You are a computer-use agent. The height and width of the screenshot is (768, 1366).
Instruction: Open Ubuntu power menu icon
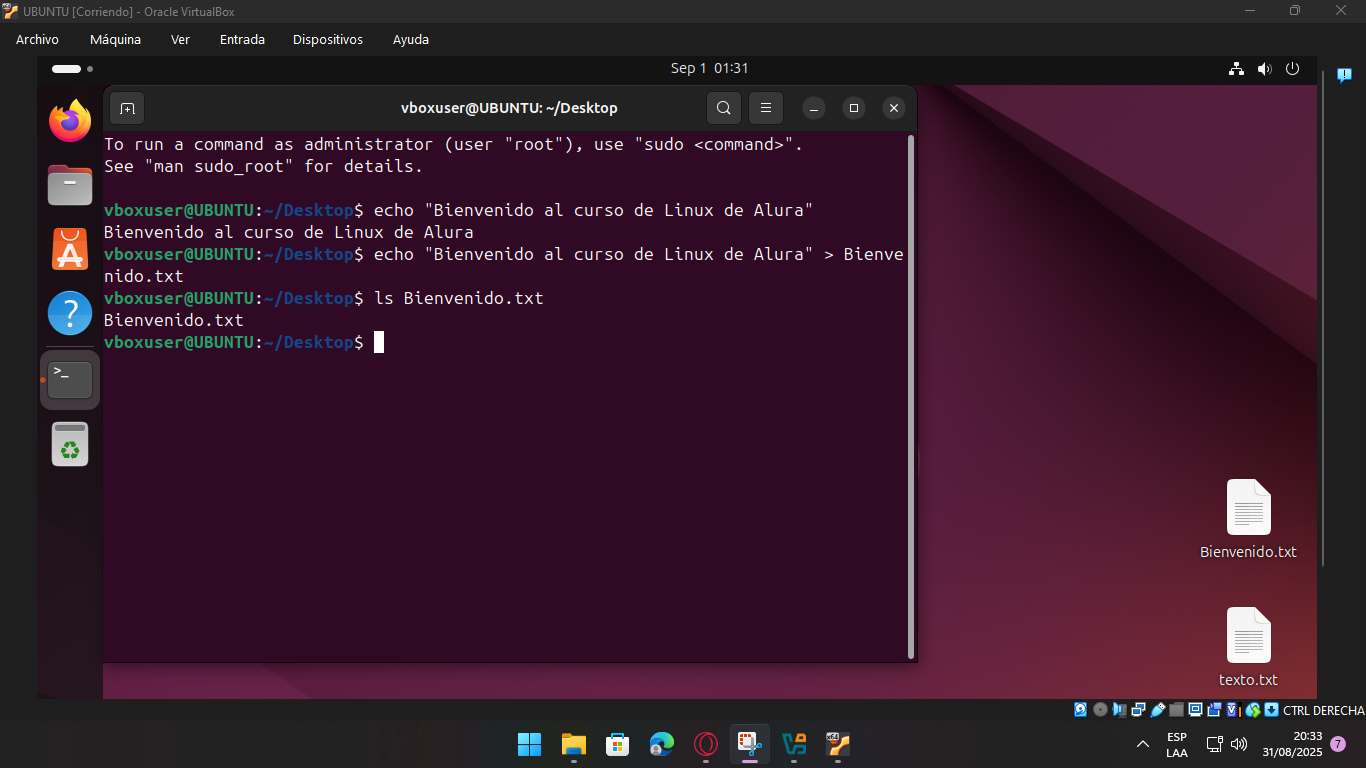[x=1292, y=69]
